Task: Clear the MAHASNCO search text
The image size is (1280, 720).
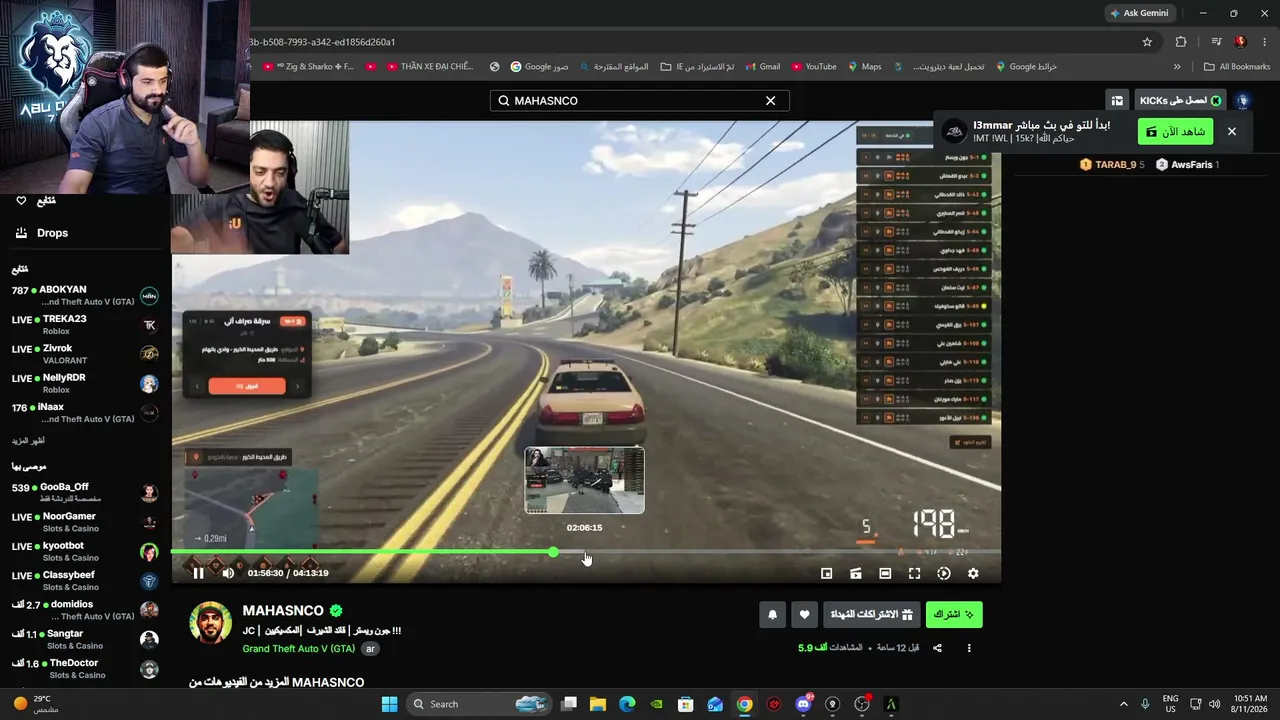Action: pos(770,101)
